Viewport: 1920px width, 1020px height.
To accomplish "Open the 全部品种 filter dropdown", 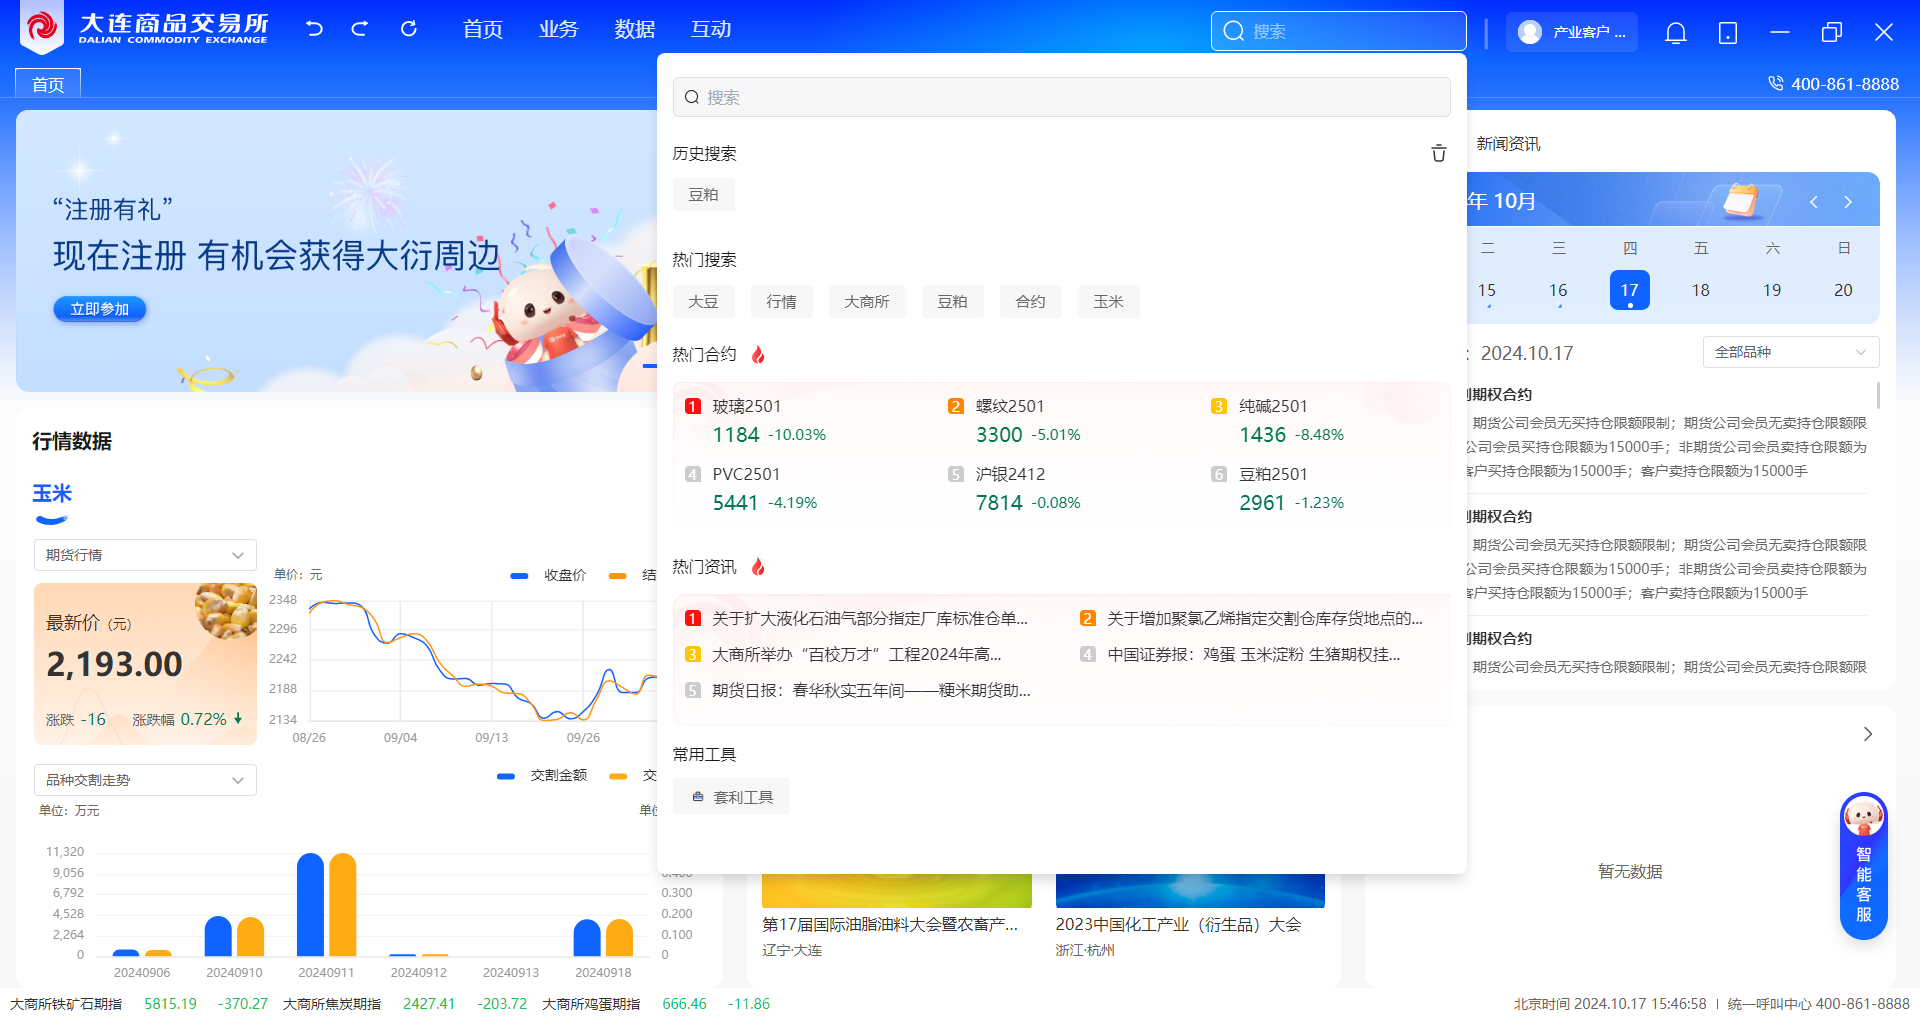I will pos(1790,352).
